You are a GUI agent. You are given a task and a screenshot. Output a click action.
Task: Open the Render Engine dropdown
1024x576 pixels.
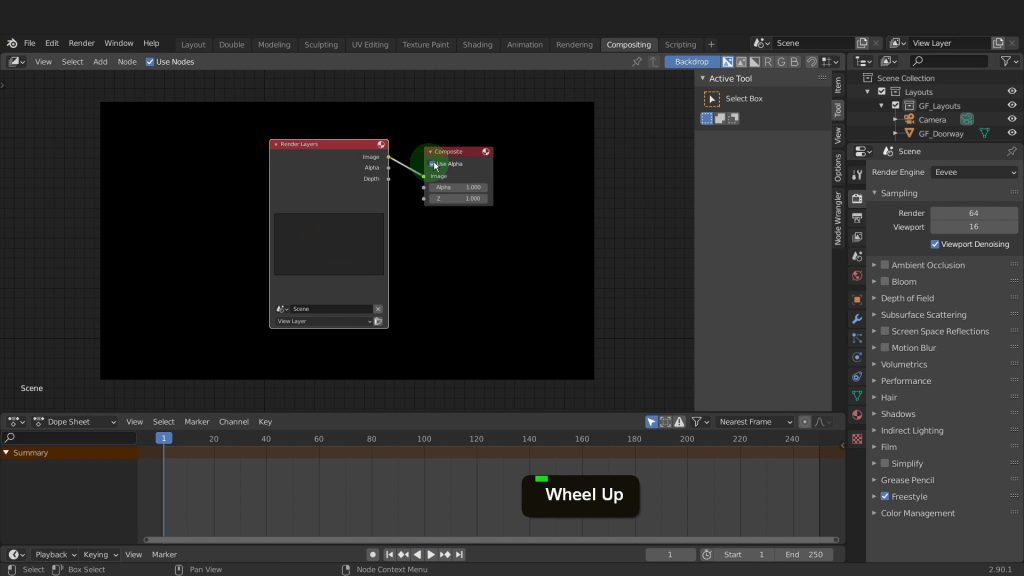coord(975,172)
